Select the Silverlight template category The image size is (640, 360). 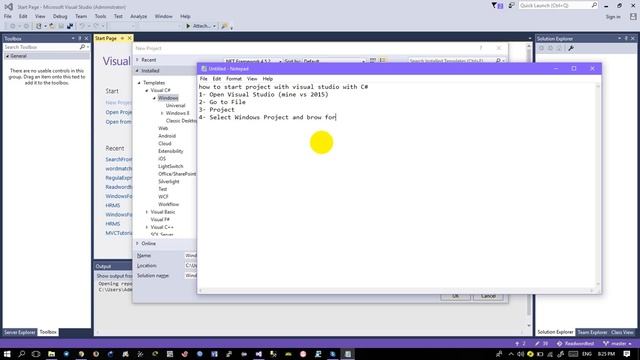coord(169,182)
